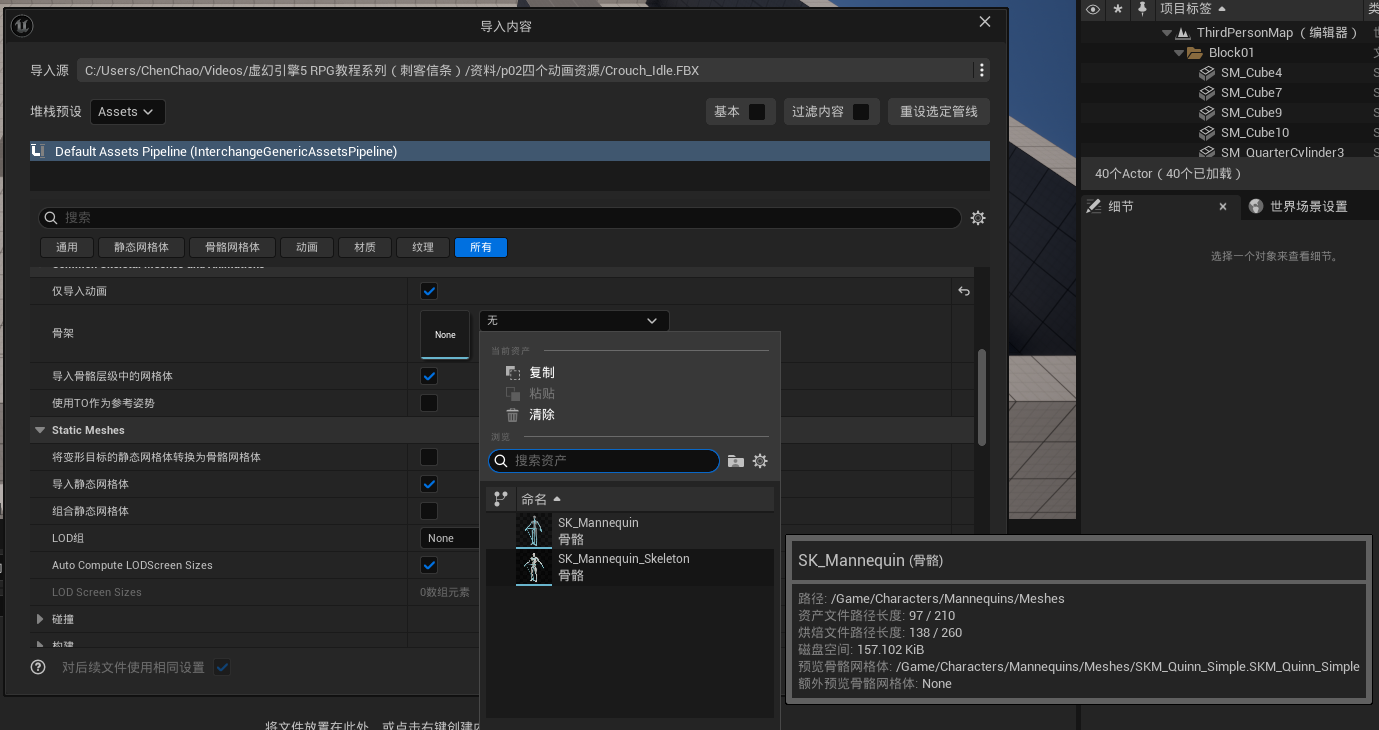Select the 通用 filter tab
The width and height of the screenshot is (1379, 730).
click(67, 247)
